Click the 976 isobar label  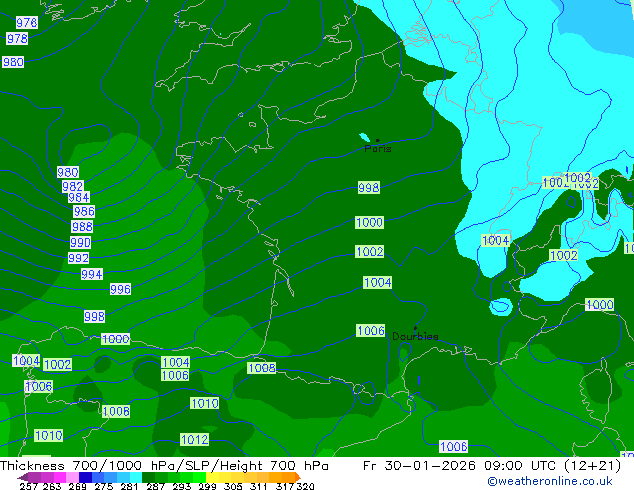[x=27, y=23]
